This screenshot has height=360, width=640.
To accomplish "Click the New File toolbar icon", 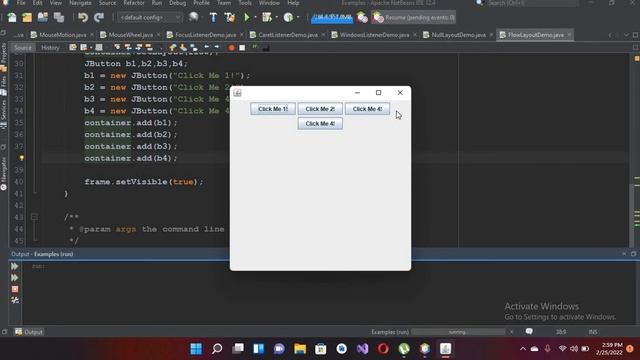I will (12, 17).
